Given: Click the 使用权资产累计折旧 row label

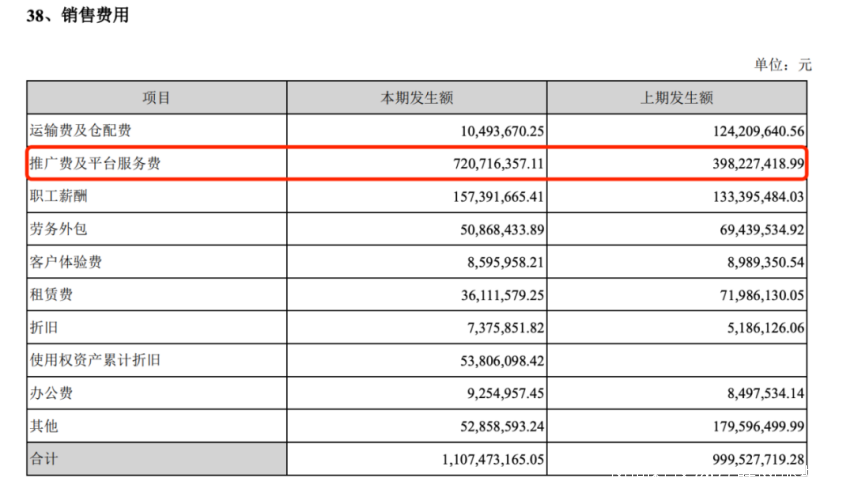Looking at the screenshot, I should 95,360.
